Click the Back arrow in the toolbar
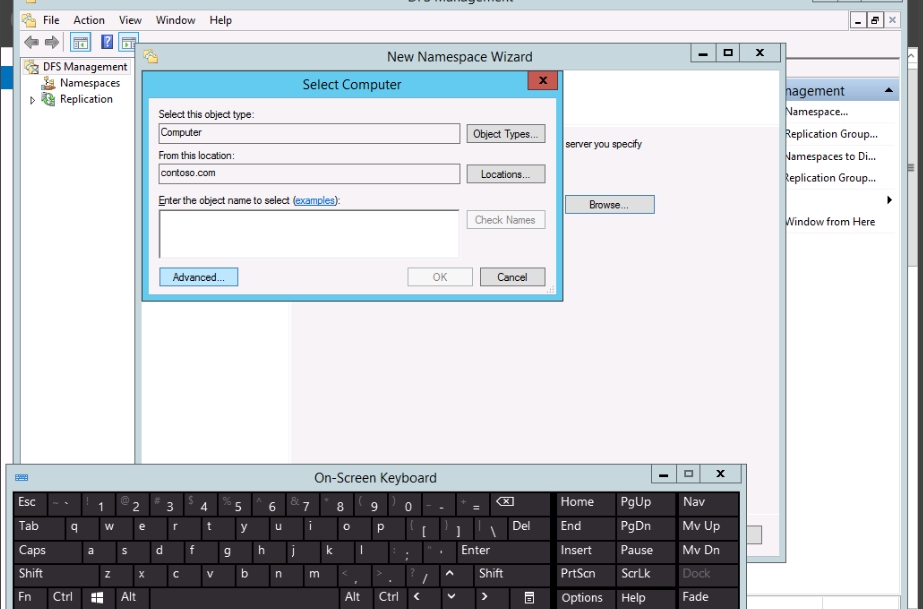Screen dimensions: 923x609 point(31,42)
